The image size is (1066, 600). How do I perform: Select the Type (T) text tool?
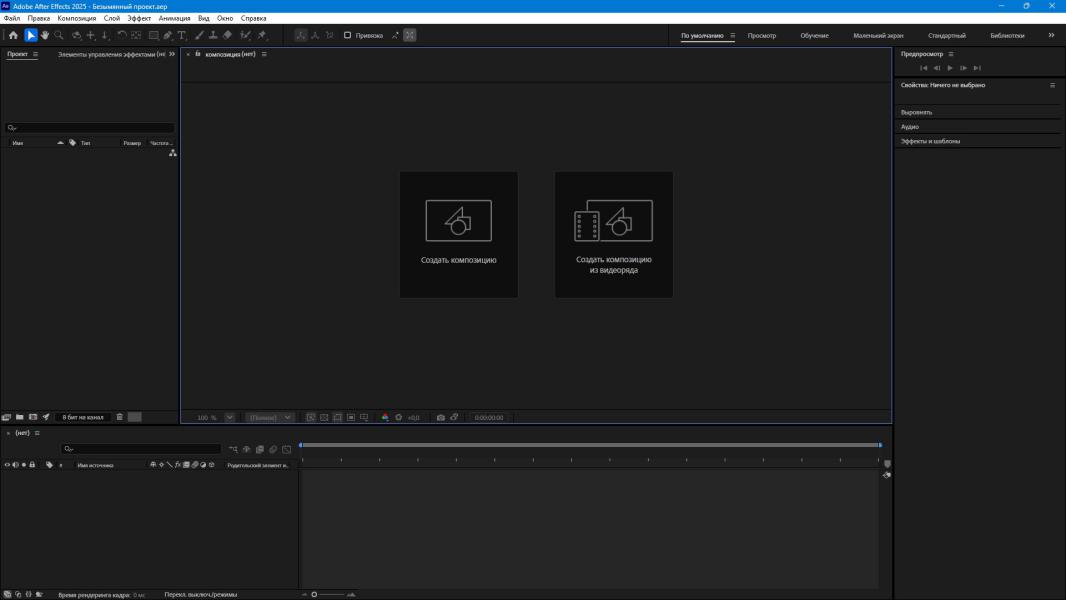(182, 35)
